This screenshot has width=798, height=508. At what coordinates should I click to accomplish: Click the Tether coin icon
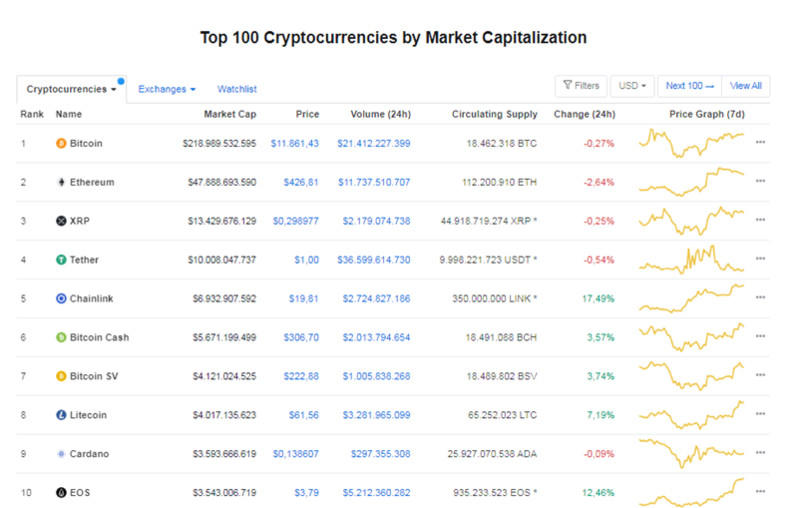click(61, 260)
